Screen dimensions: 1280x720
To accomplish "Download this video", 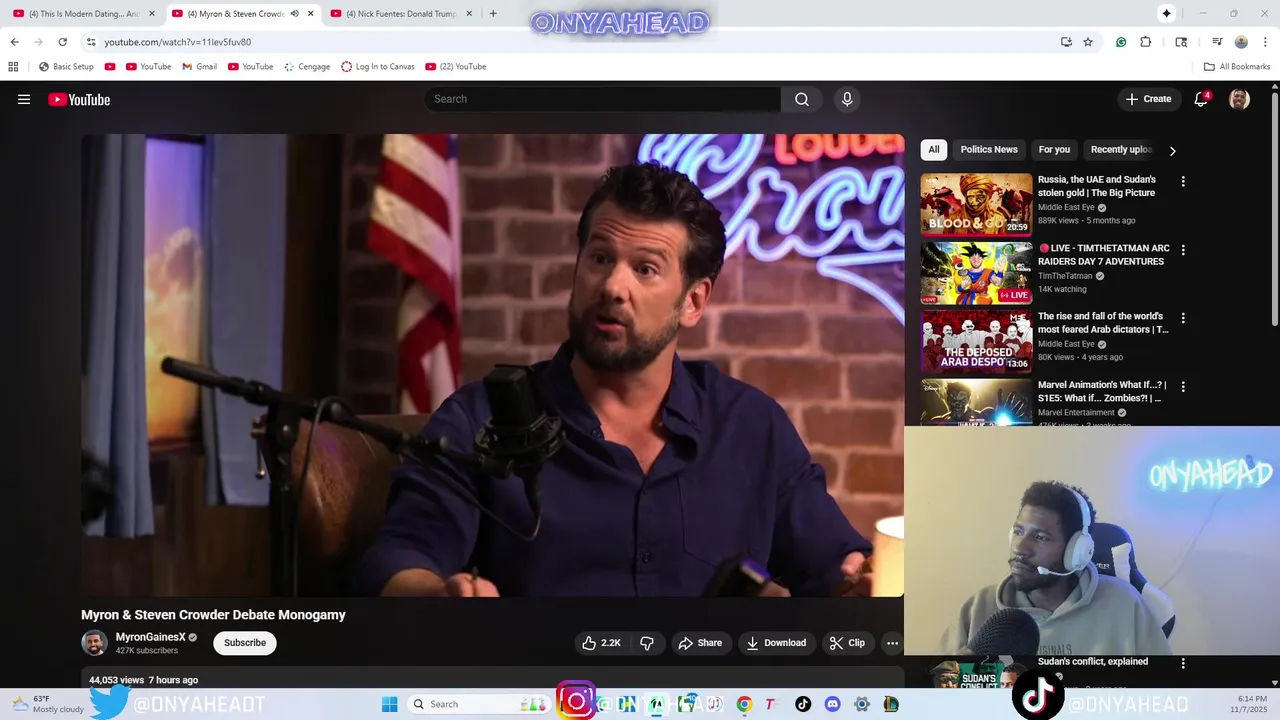I will point(776,643).
